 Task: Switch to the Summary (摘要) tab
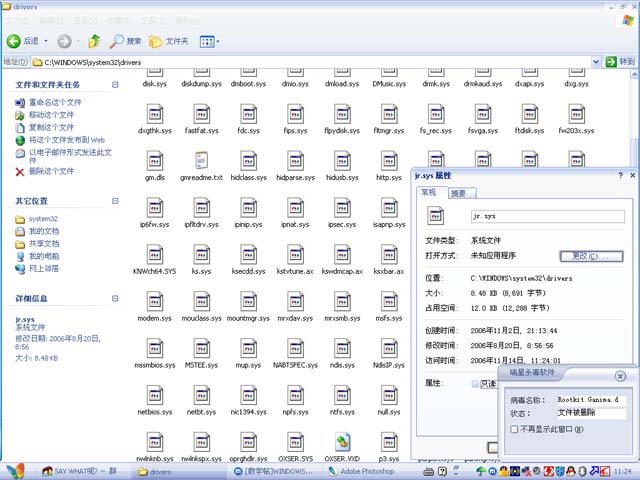point(458,193)
